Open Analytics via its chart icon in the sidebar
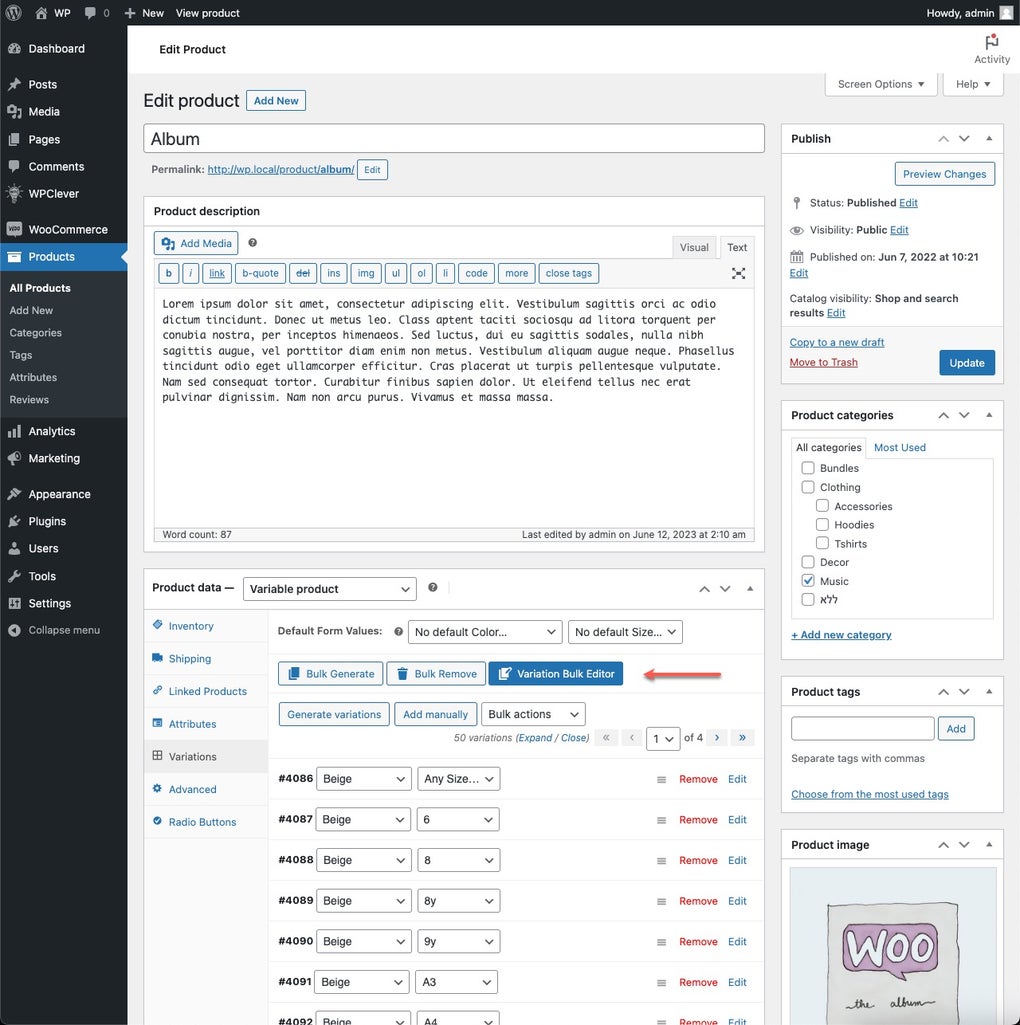The image size is (1020, 1025). point(14,430)
